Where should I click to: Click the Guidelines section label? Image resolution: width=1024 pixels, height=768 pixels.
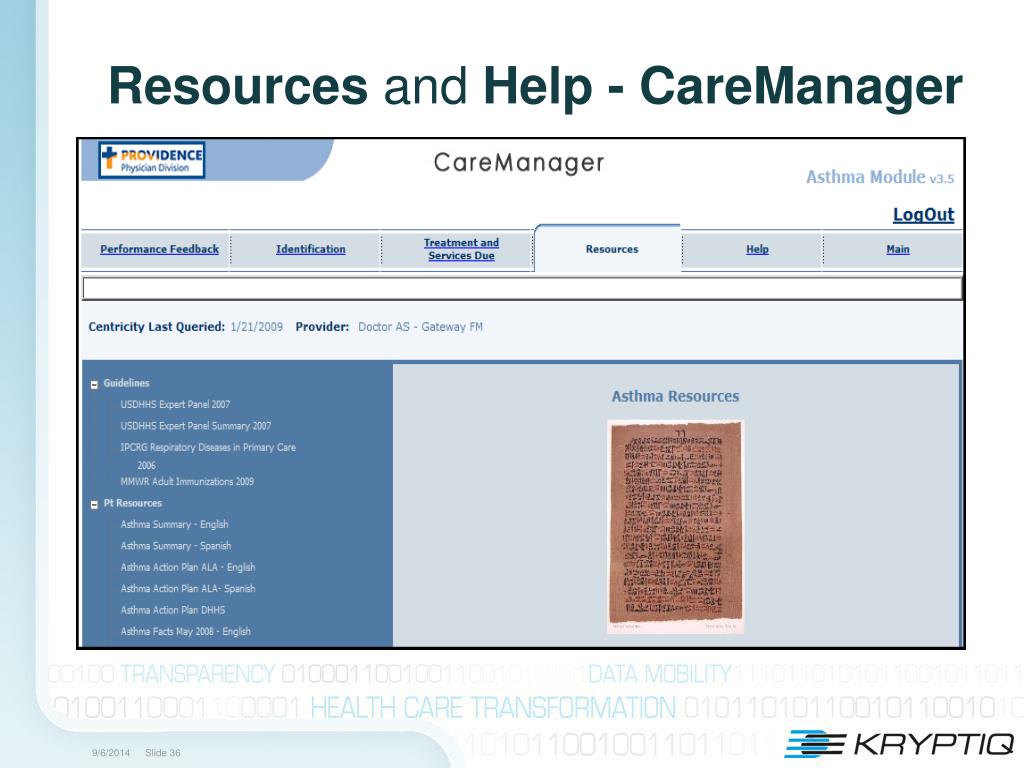coord(126,383)
